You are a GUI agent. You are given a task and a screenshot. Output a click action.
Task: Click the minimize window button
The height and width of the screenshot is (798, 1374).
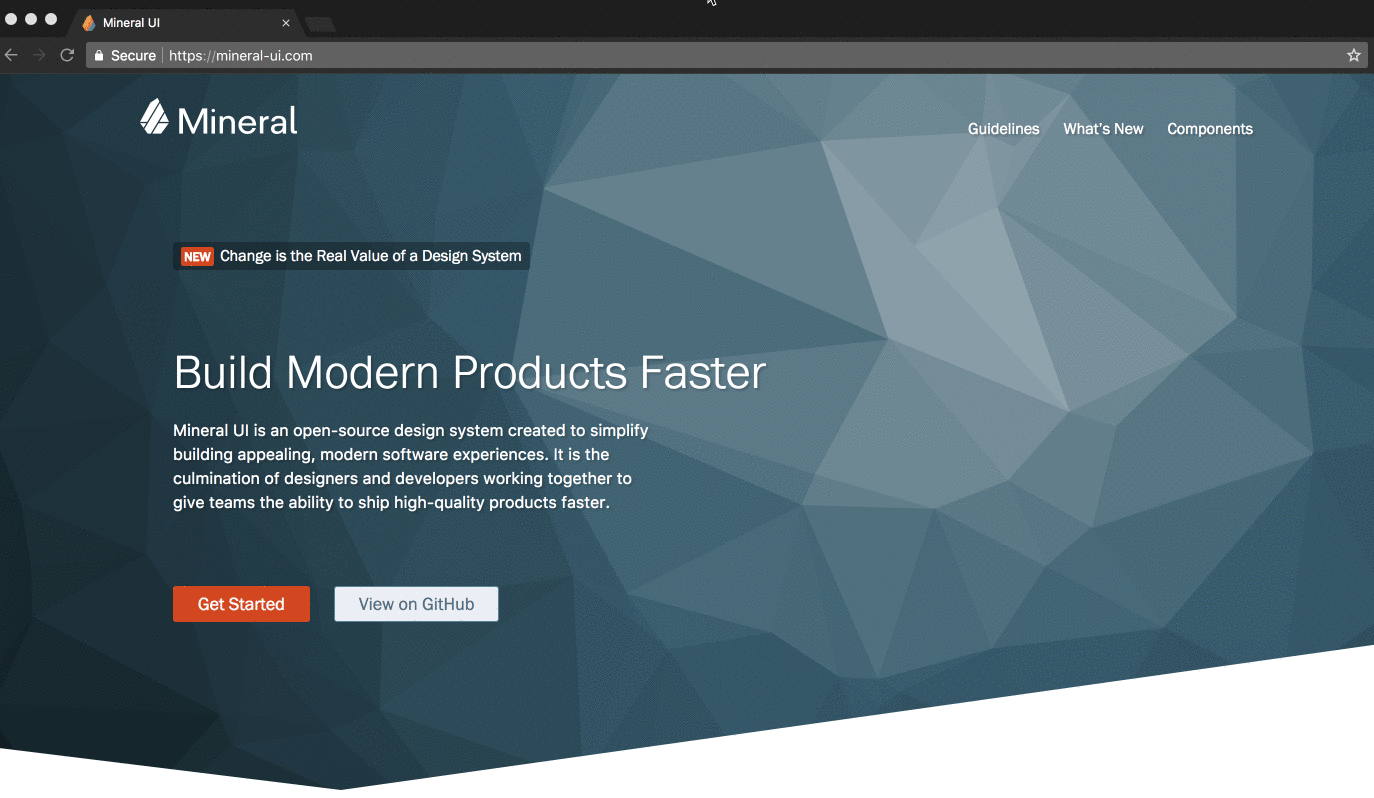click(31, 19)
